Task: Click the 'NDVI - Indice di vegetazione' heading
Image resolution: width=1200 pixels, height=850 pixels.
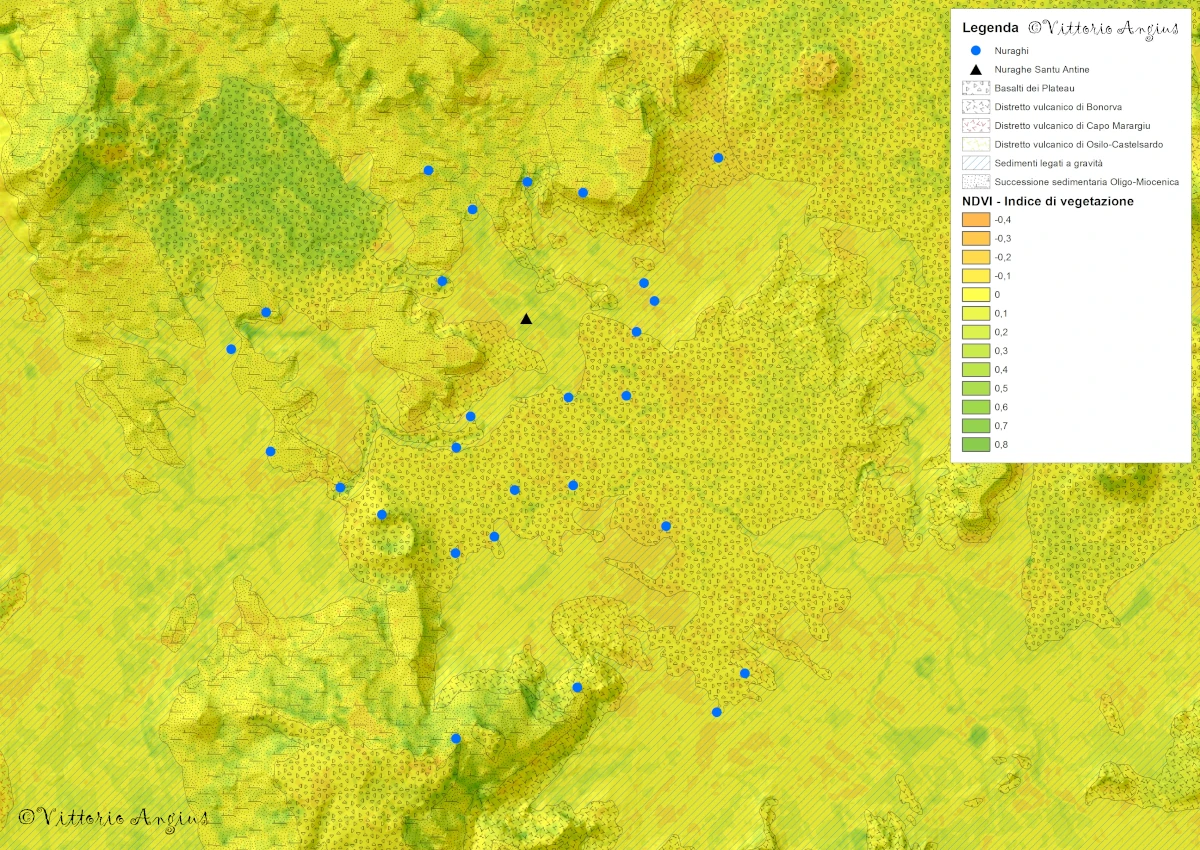Action: pyautogui.click(x=1047, y=201)
